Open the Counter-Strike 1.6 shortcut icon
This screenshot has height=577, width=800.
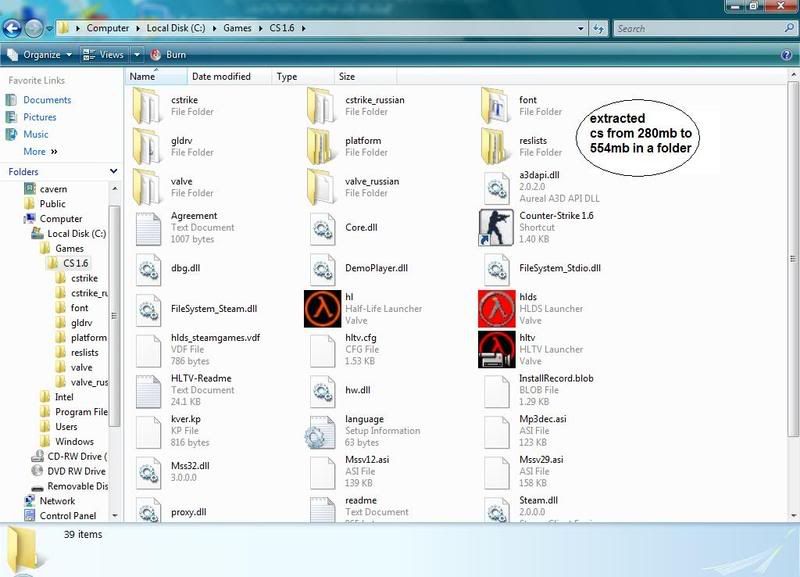tap(496, 227)
